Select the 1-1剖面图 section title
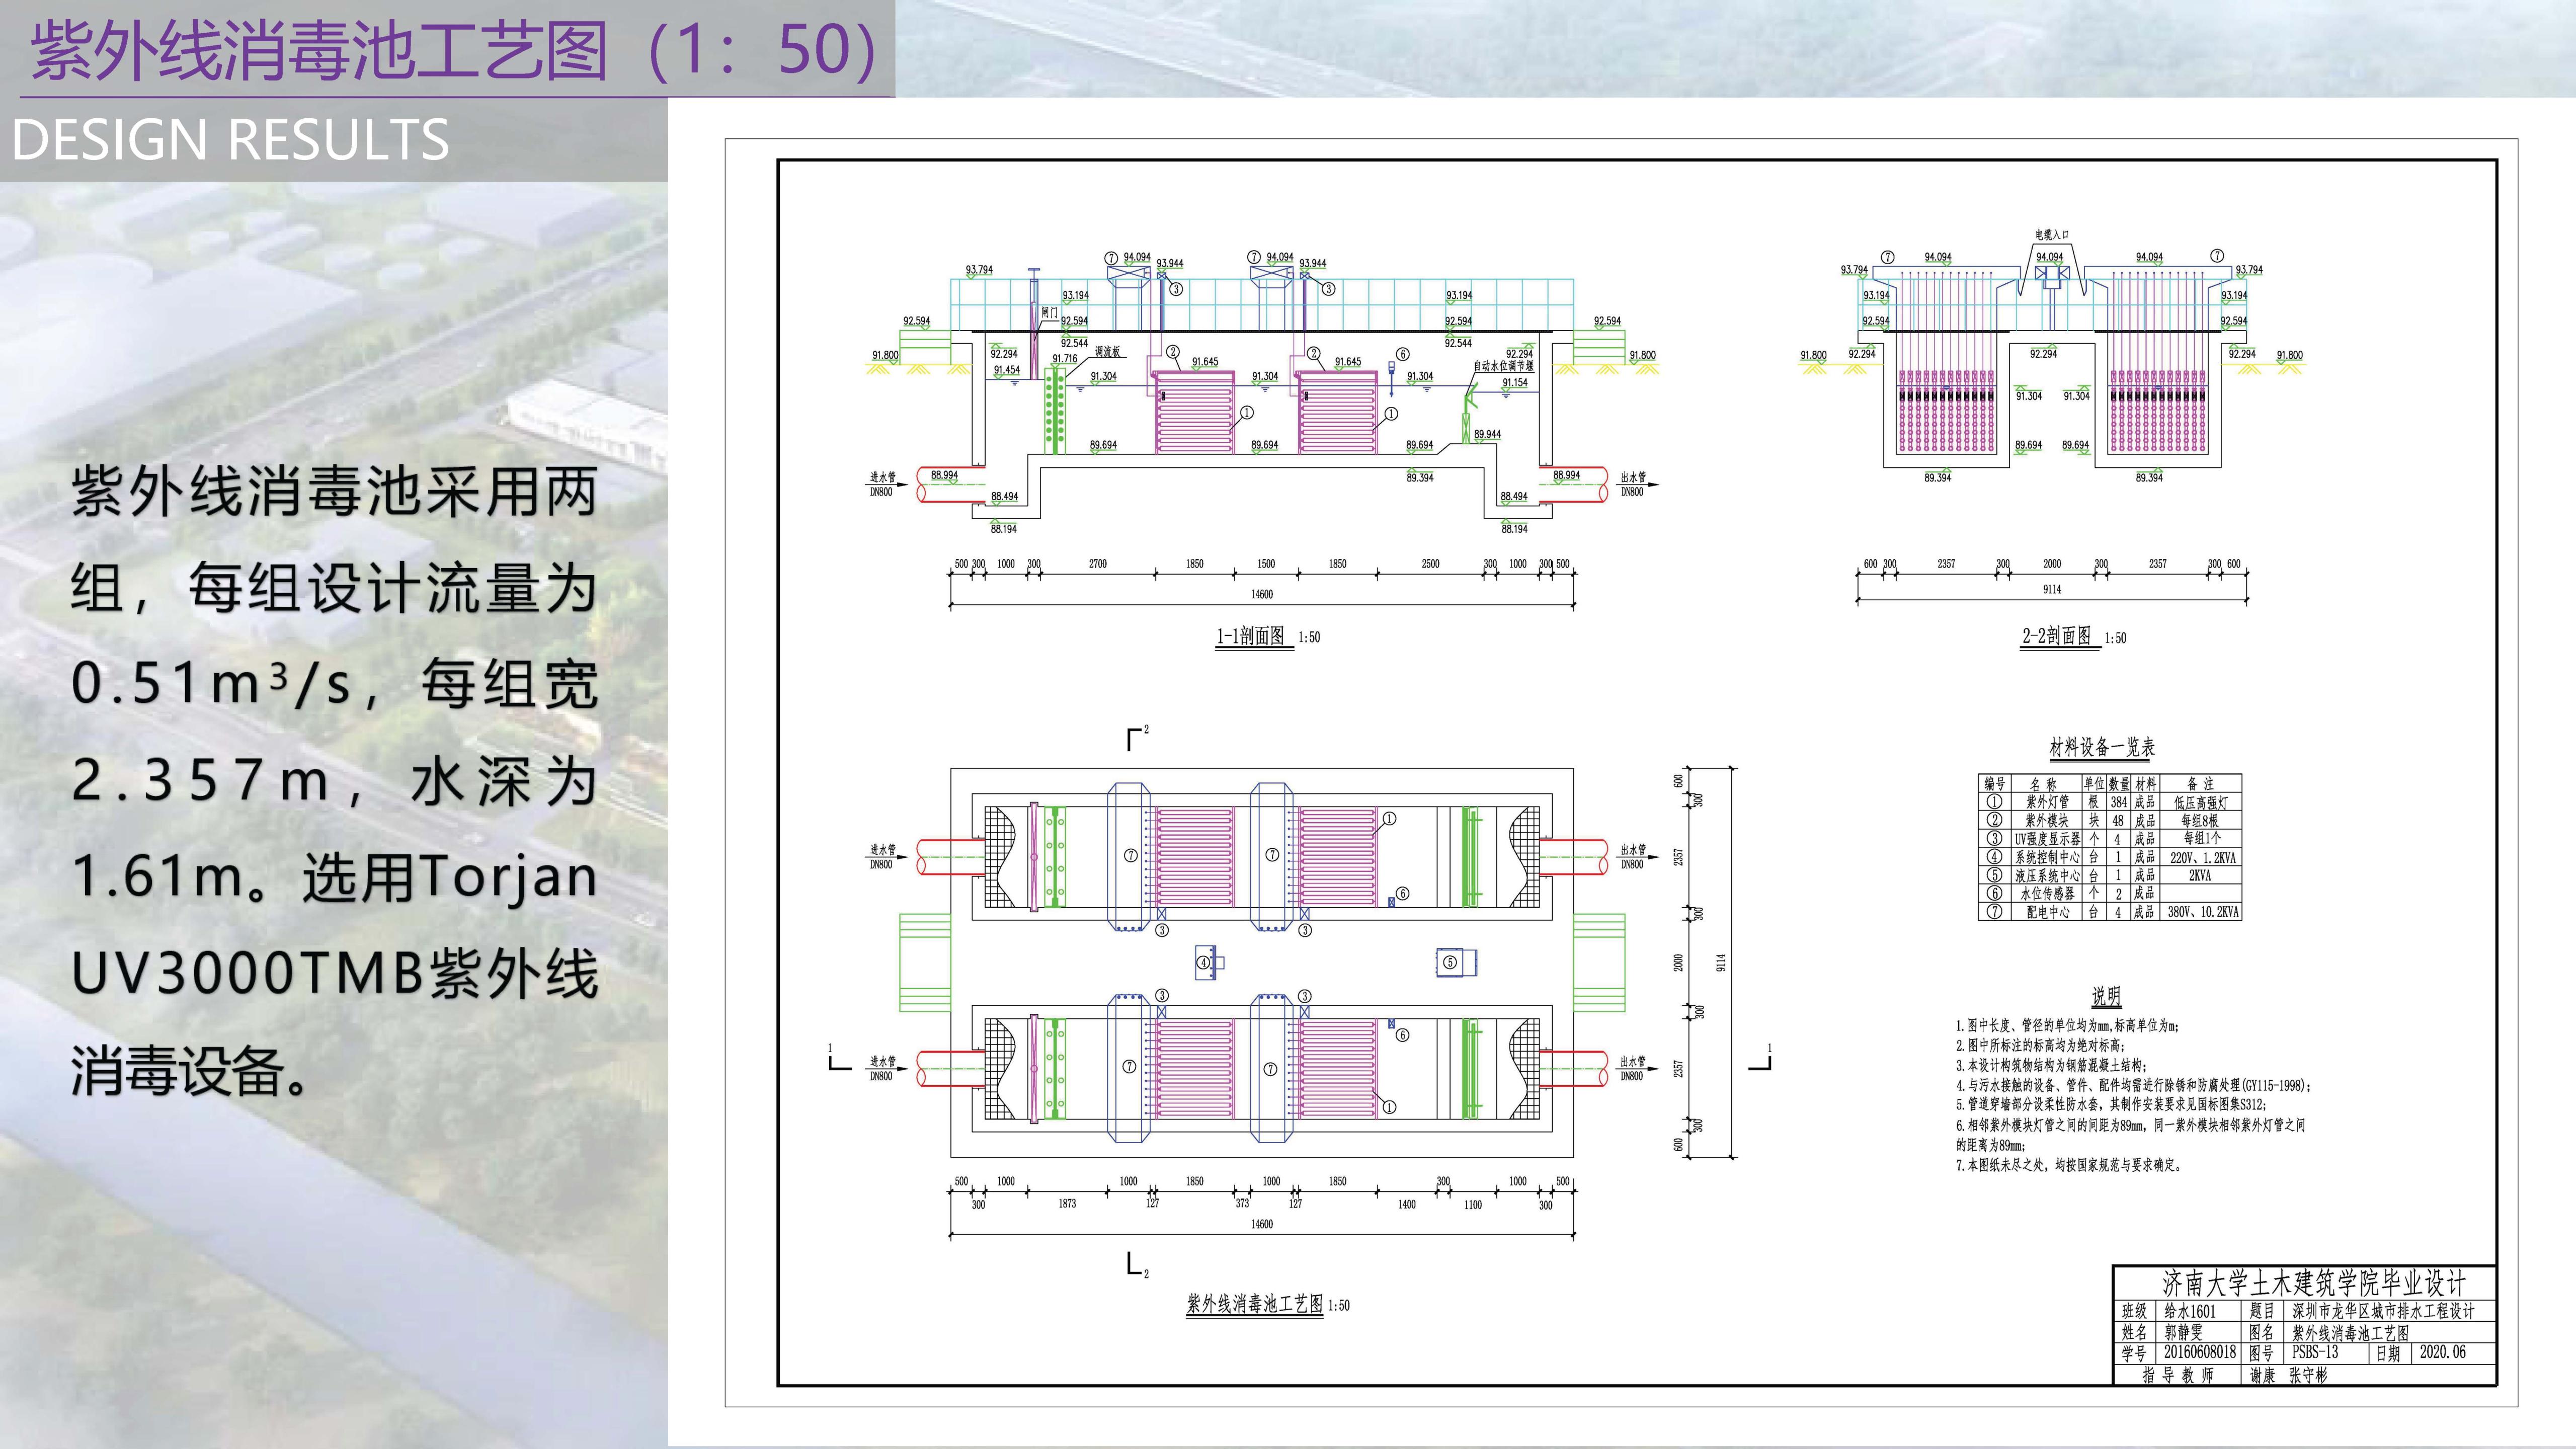Screen dimensions: 2576x1449 1251,636
